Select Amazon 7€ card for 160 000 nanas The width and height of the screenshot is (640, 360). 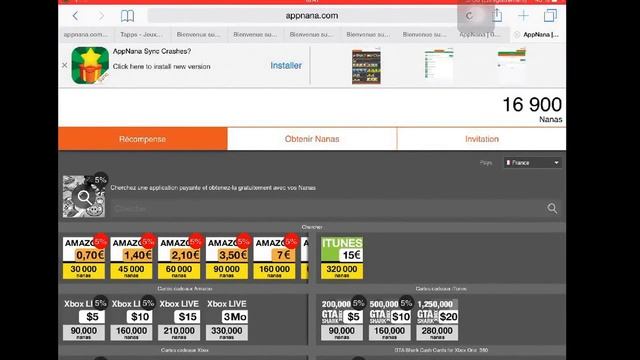point(274,258)
